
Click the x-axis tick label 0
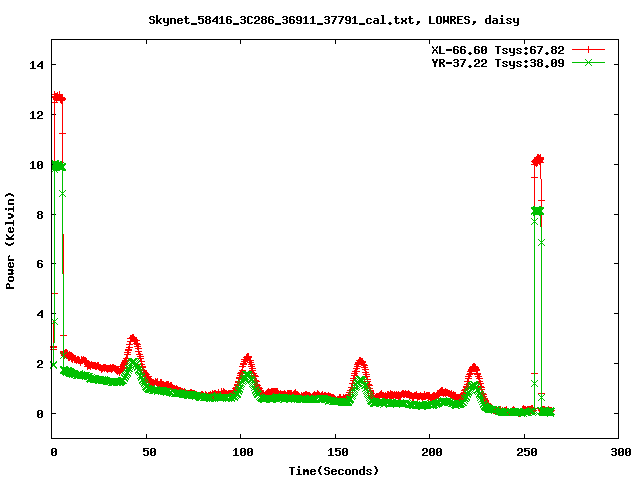[x=54, y=452]
